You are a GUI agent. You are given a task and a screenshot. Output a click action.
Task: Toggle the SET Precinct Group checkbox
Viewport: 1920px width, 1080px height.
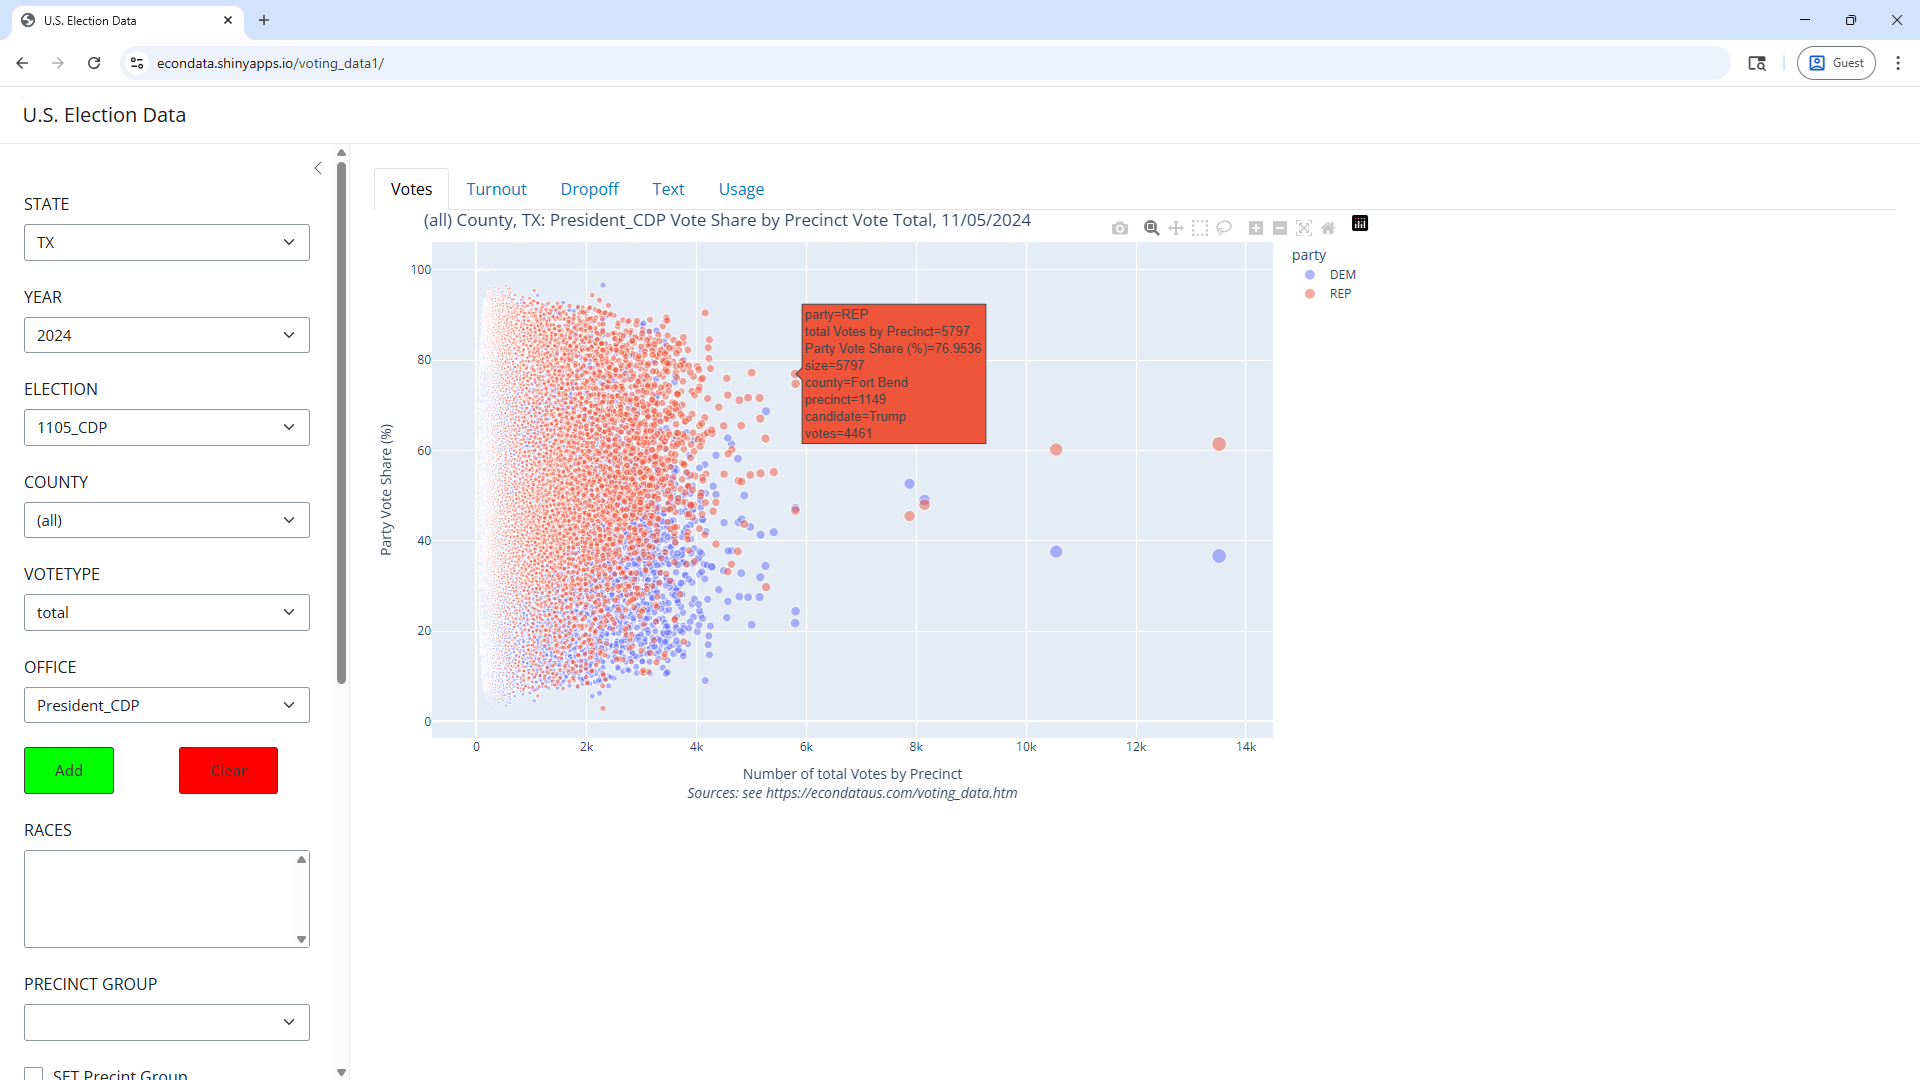pos(34,1074)
